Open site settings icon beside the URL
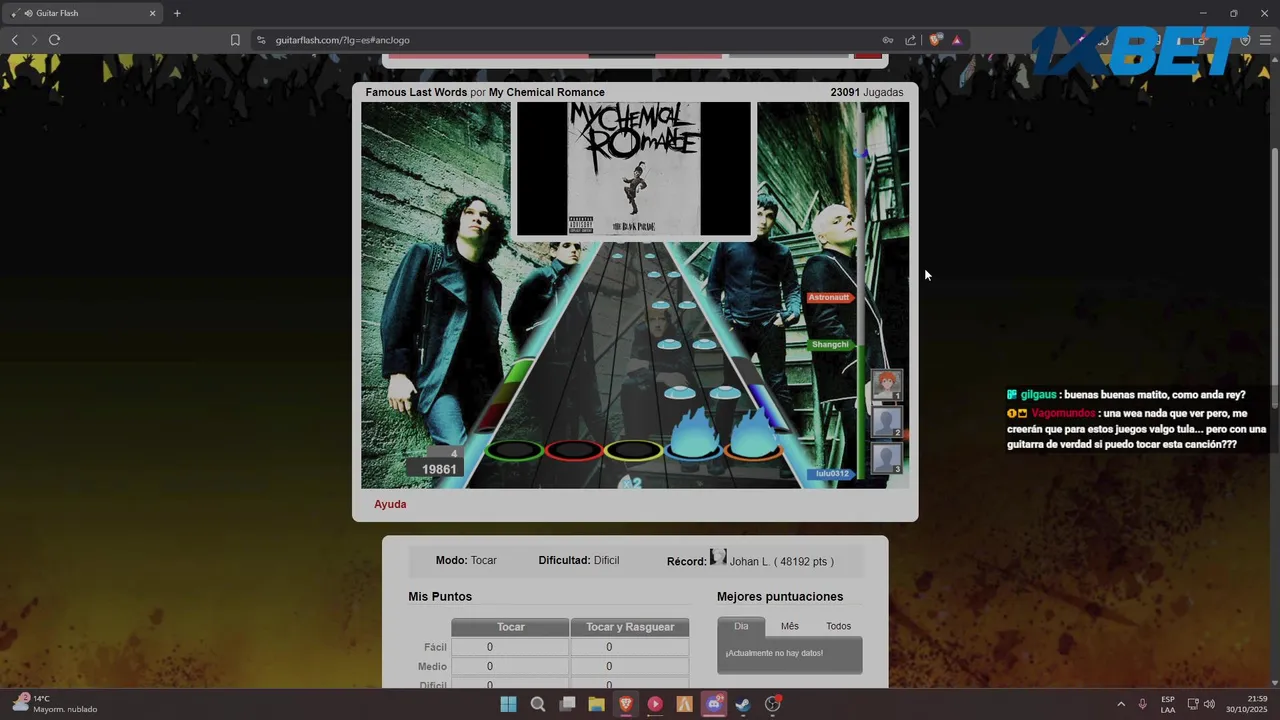Image resolution: width=1280 pixels, height=720 pixels. [261, 40]
